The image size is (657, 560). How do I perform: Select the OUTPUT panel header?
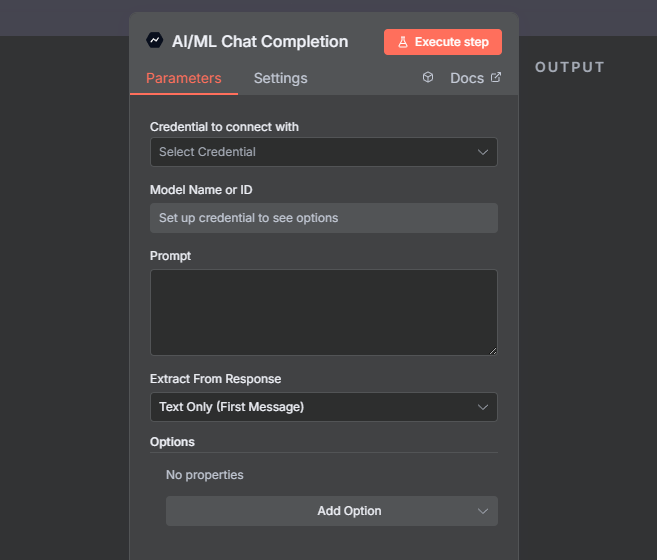point(570,67)
